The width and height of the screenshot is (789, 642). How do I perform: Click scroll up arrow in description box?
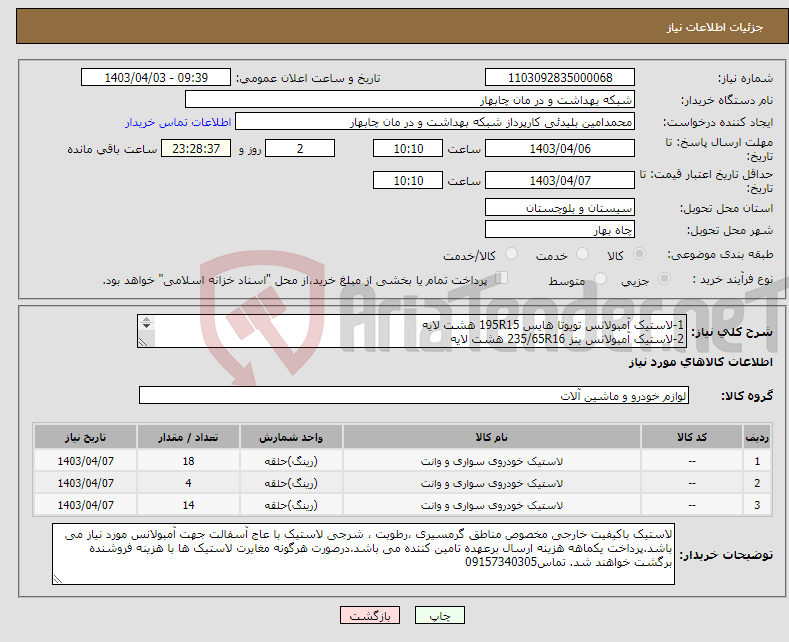146,319
